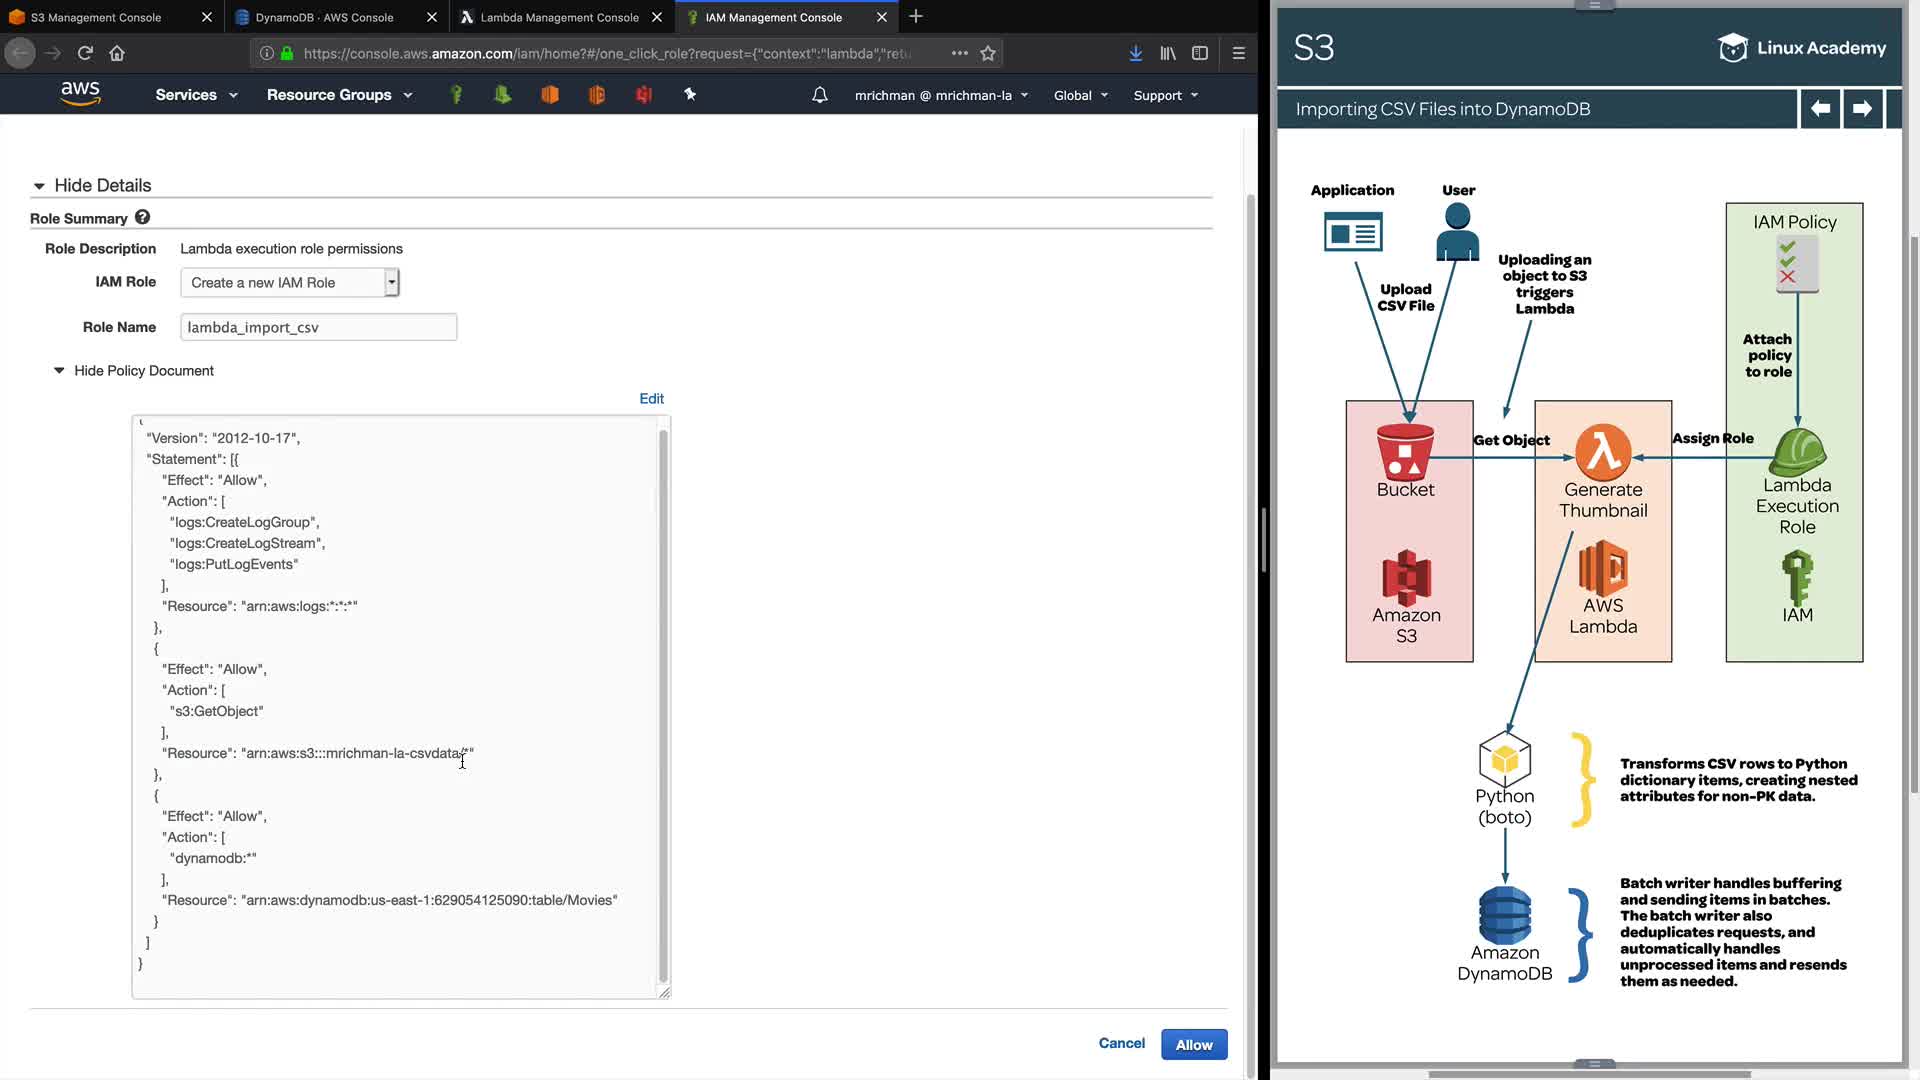Bookmark page with star icon
Viewport: 1920px width, 1080px height.
coord(988,53)
